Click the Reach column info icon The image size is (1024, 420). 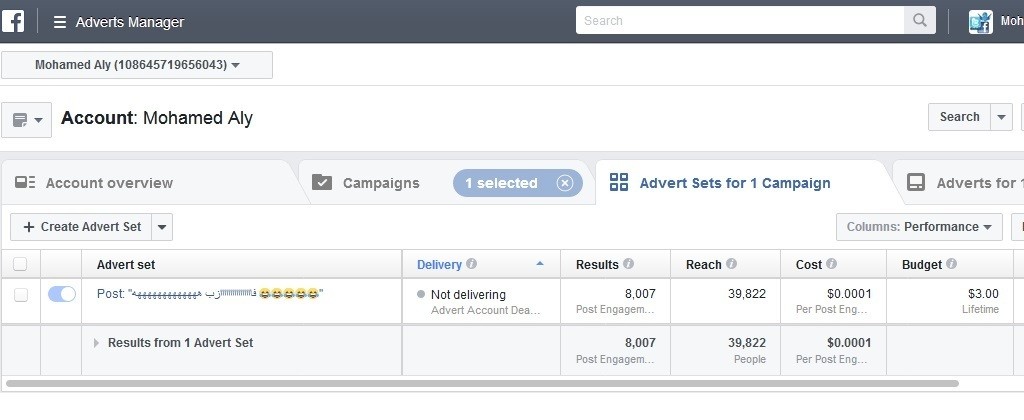tap(731, 265)
